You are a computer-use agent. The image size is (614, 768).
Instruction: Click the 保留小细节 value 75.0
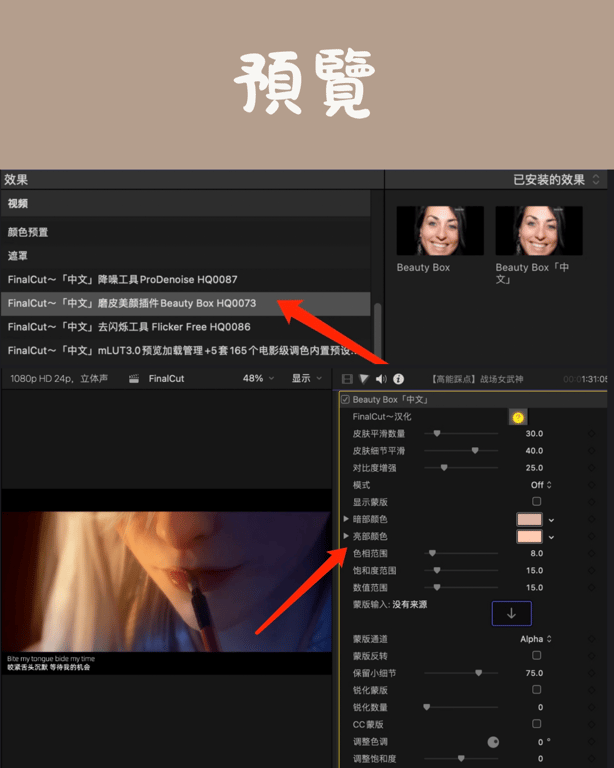pyautogui.click(x=534, y=673)
